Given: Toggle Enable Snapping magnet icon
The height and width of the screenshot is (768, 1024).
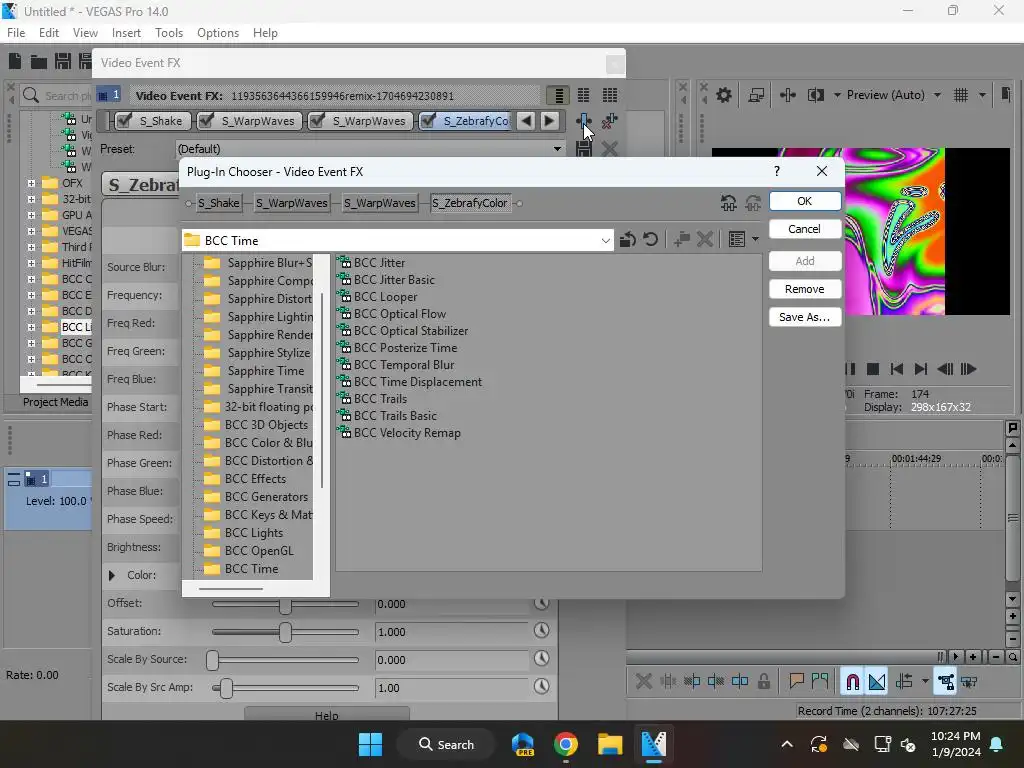Looking at the screenshot, I should pos(852,682).
